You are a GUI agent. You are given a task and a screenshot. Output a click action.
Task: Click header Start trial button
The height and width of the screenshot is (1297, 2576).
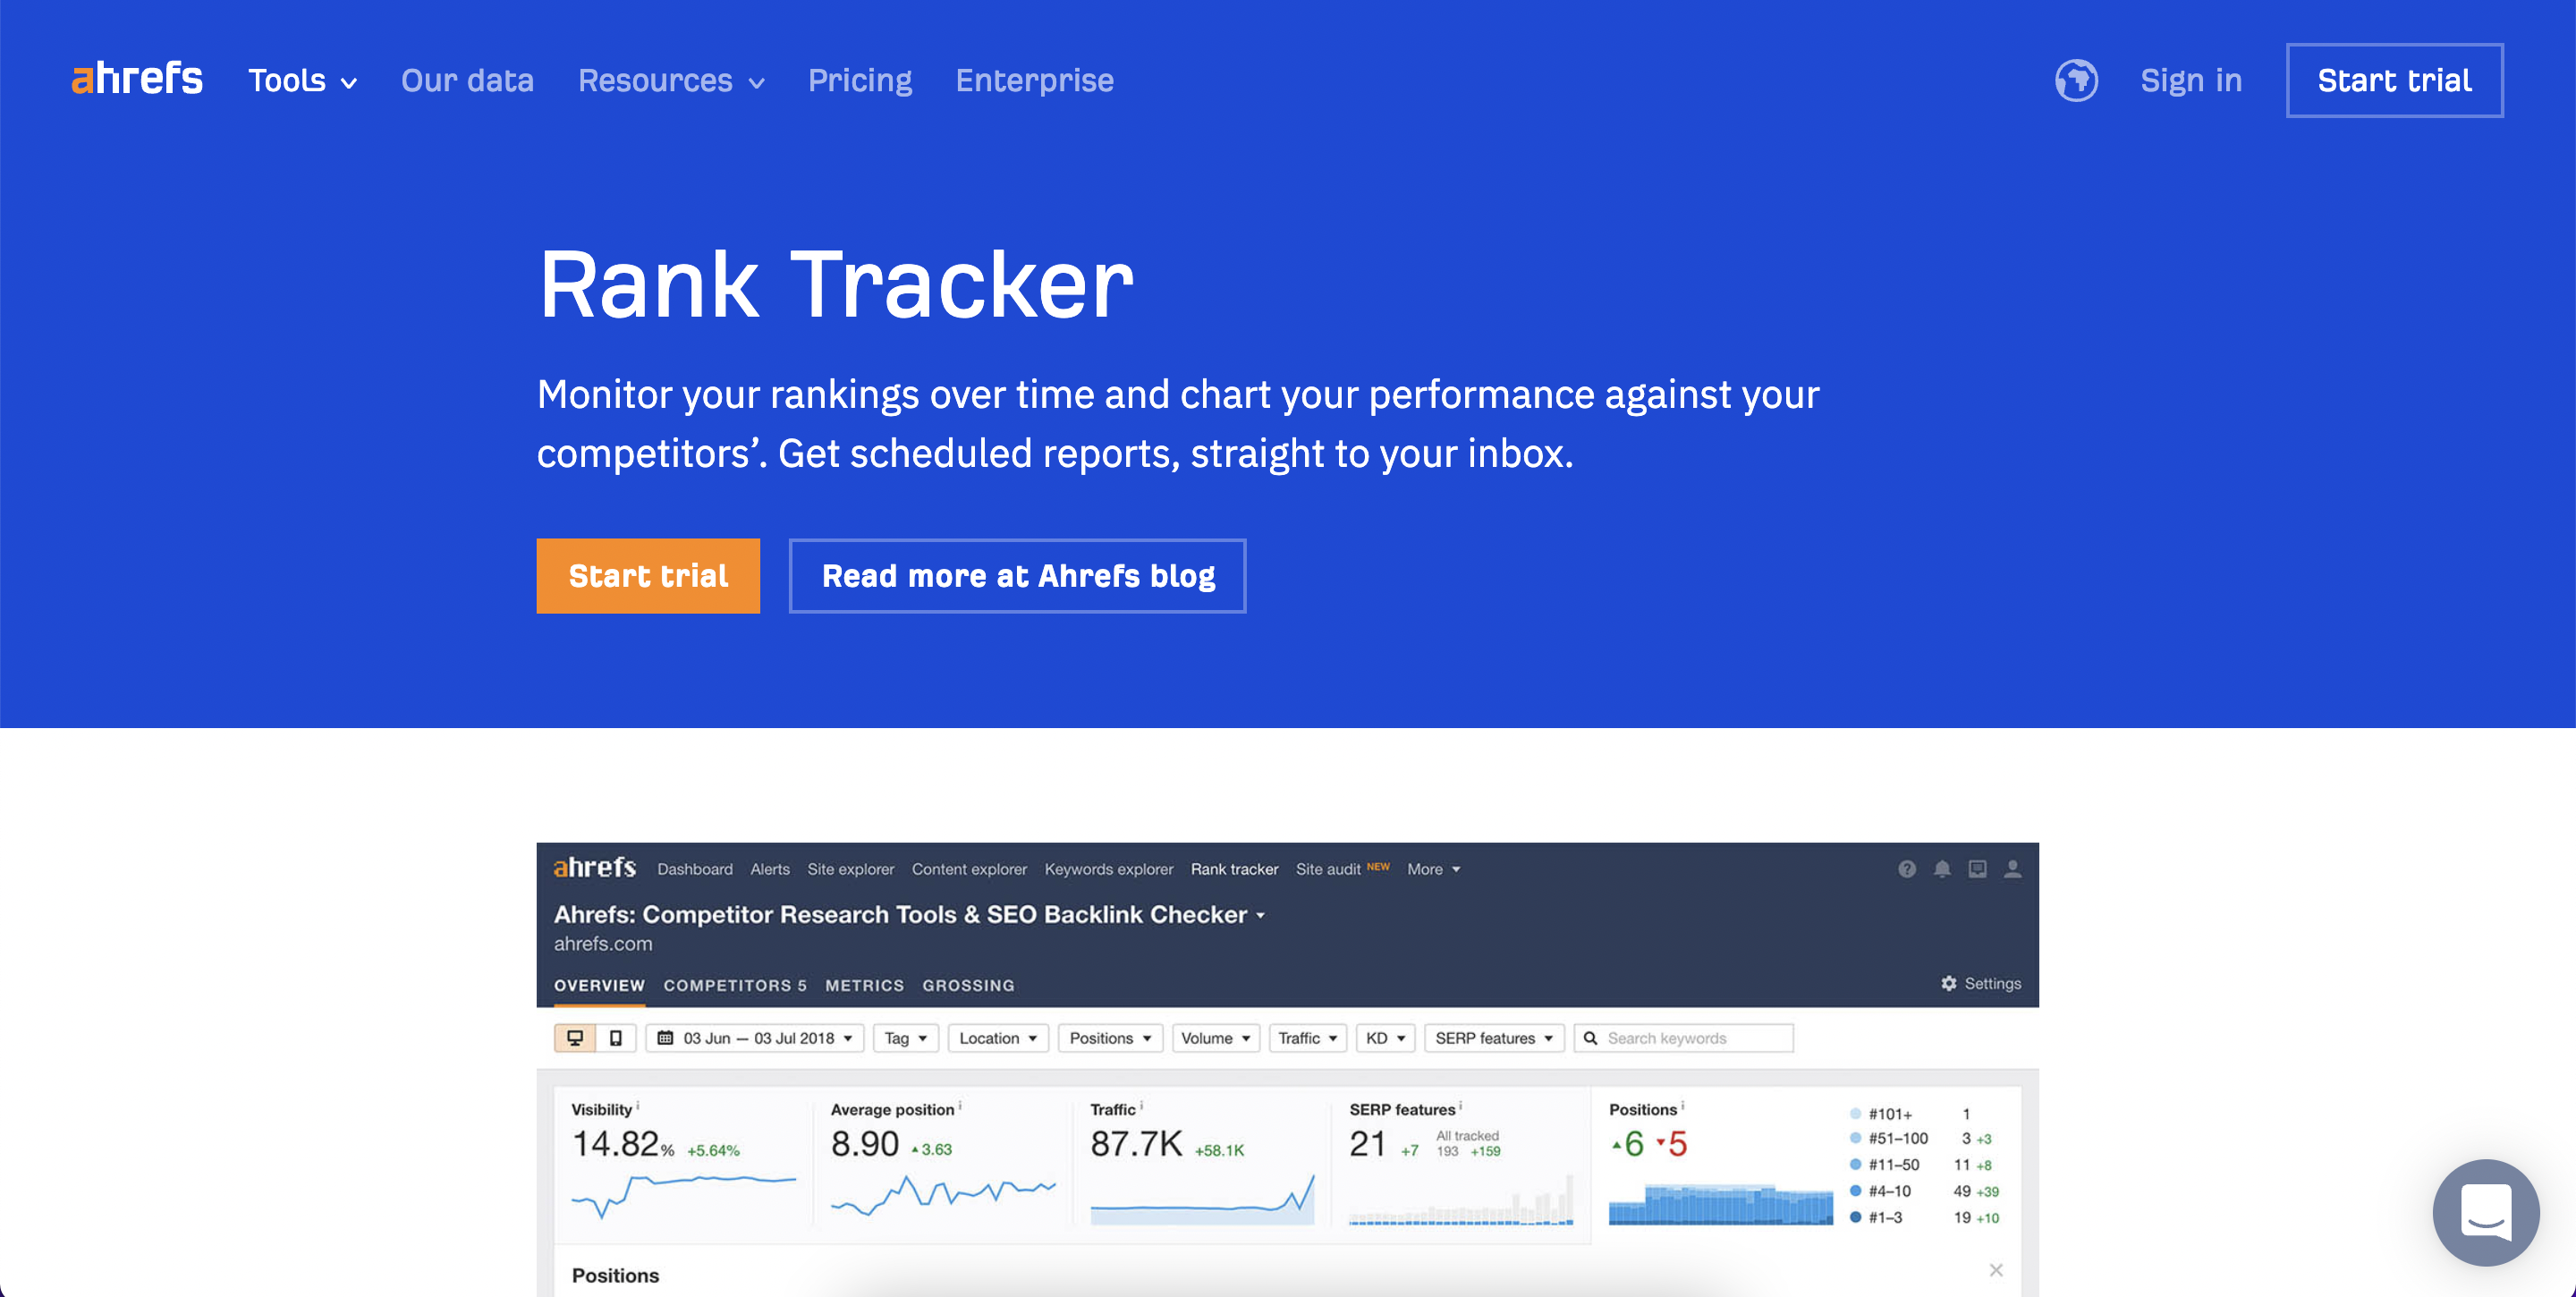pyautogui.click(x=2394, y=80)
